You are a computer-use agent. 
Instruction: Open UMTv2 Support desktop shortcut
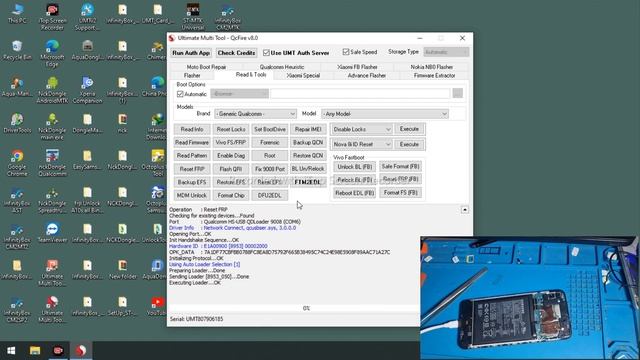click(x=87, y=17)
